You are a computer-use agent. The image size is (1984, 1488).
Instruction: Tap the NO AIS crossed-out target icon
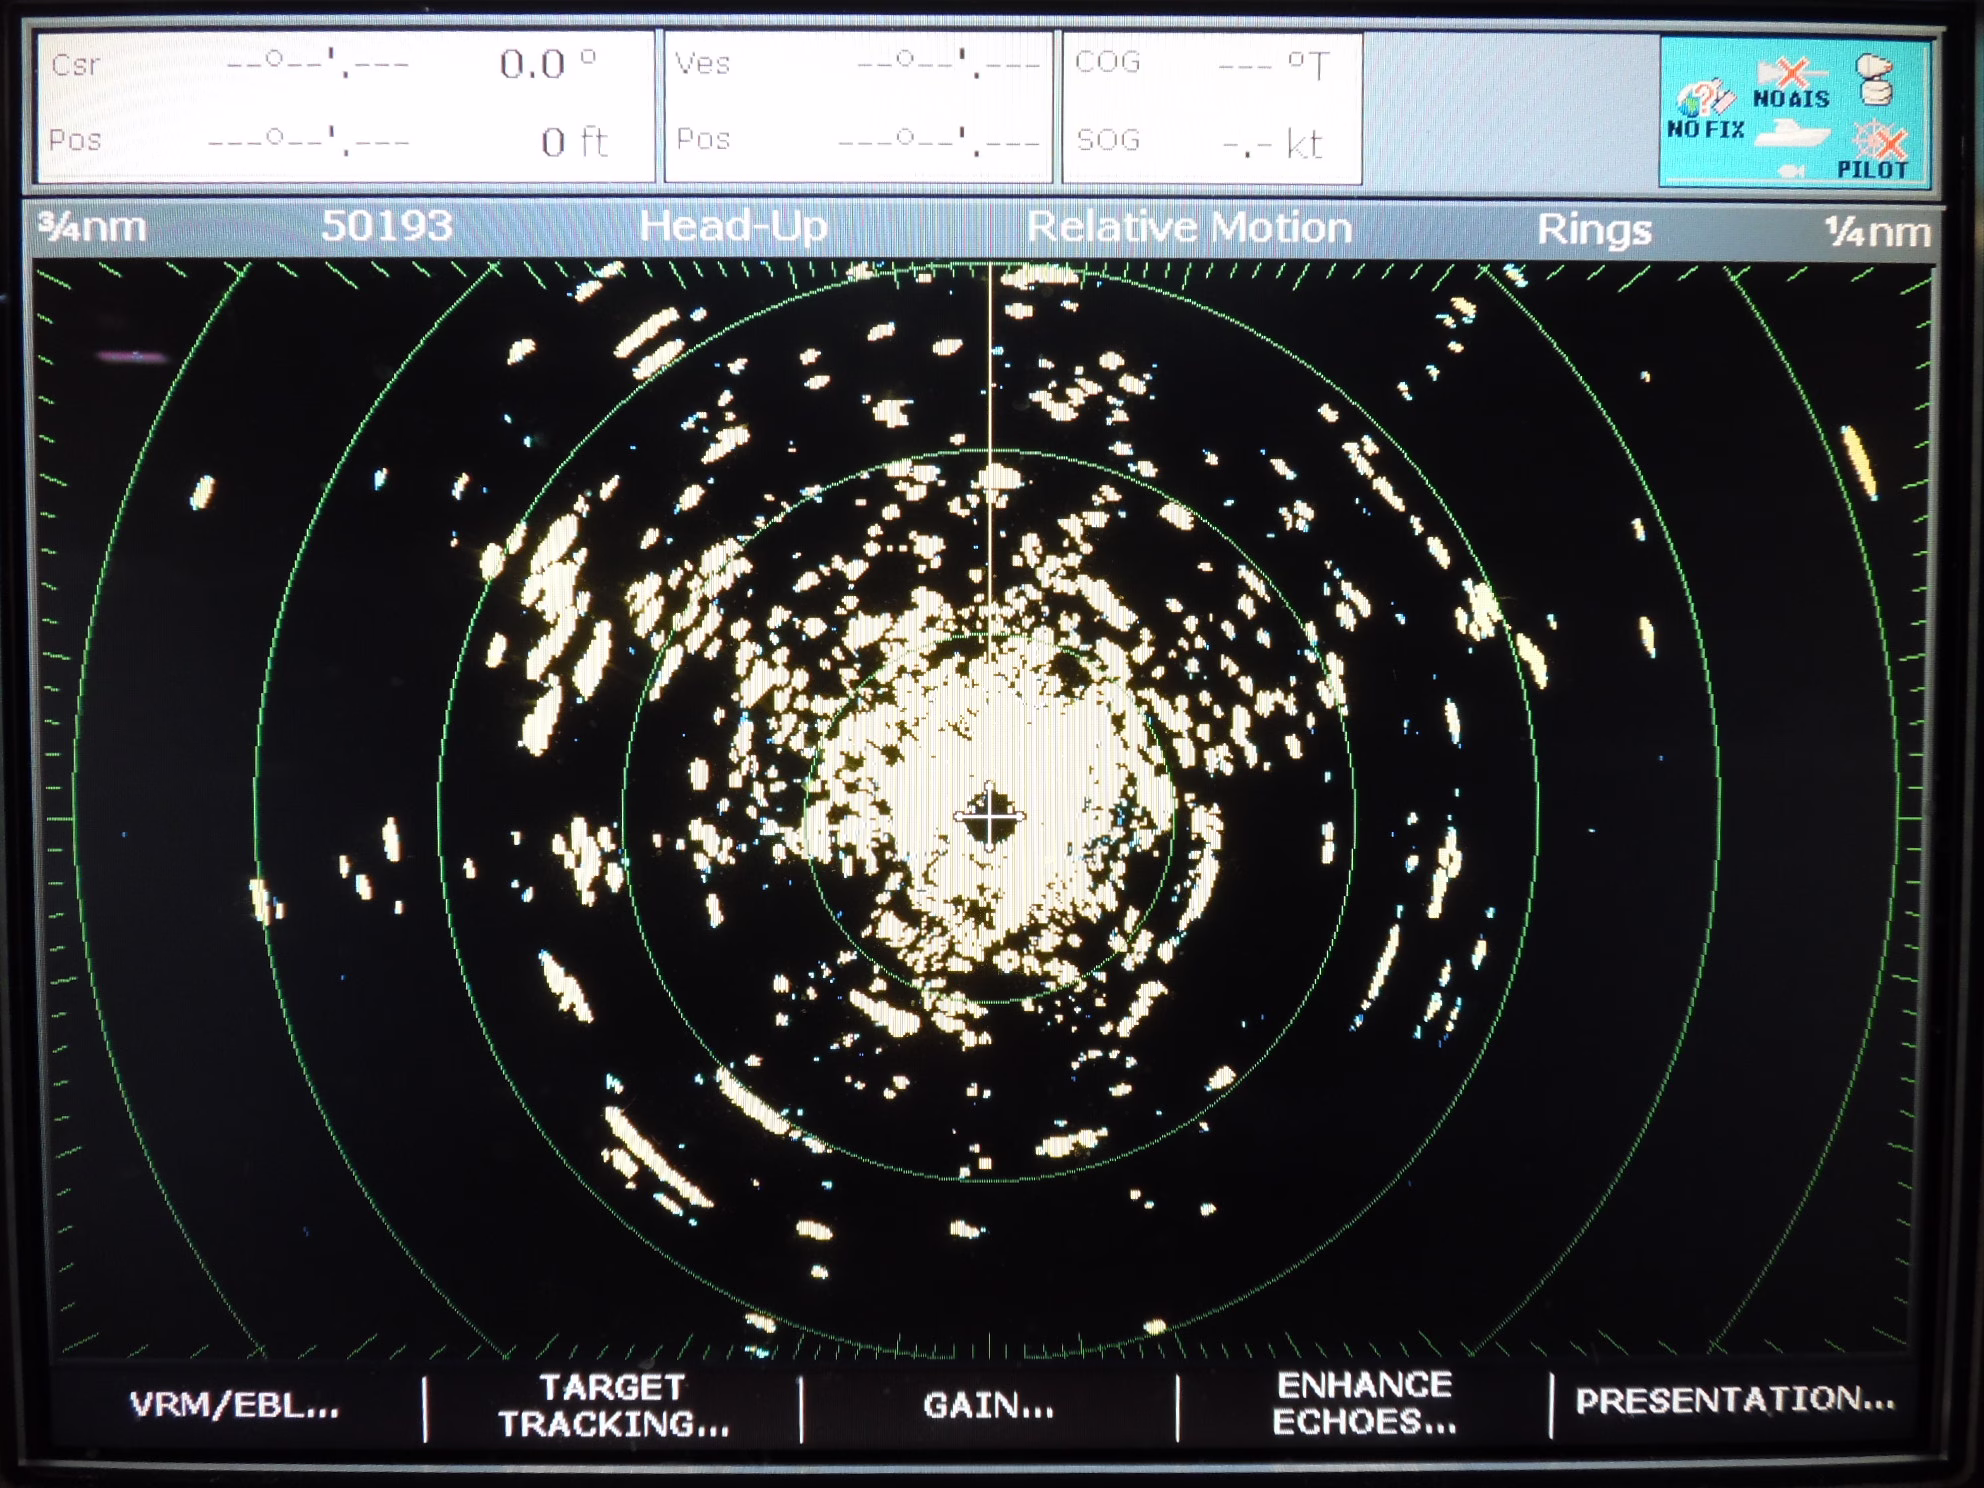point(1790,83)
